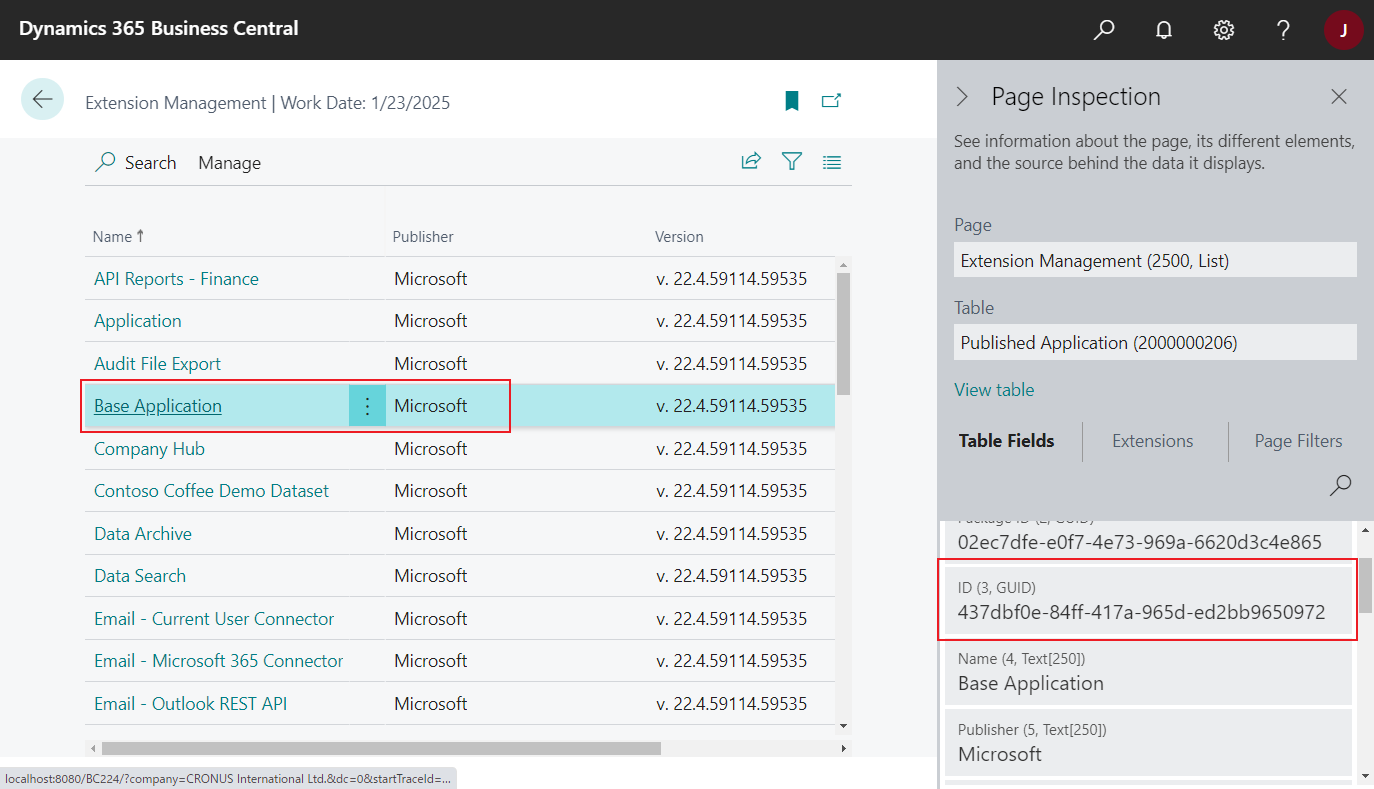The width and height of the screenshot is (1374, 789).
Task: Click the share icon above the list
Action: pos(751,160)
